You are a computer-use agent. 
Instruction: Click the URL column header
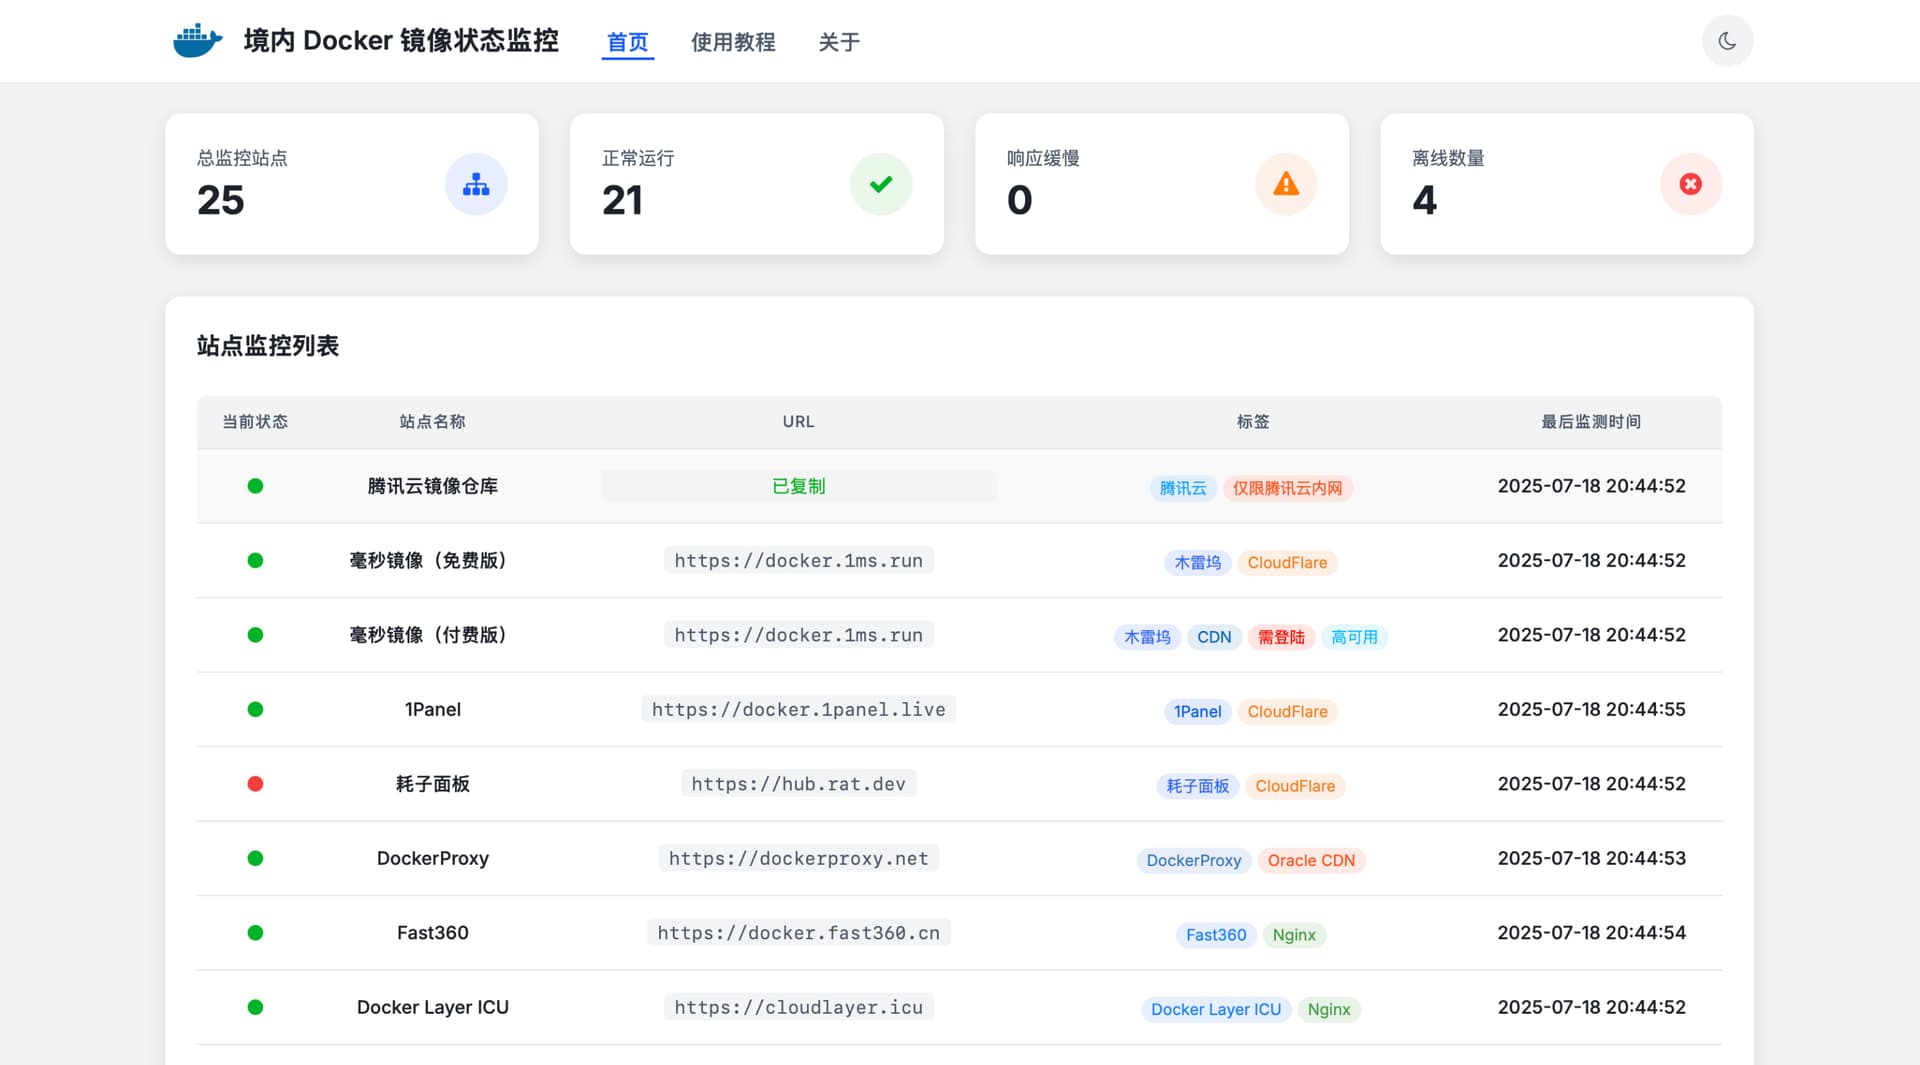click(799, 422)
